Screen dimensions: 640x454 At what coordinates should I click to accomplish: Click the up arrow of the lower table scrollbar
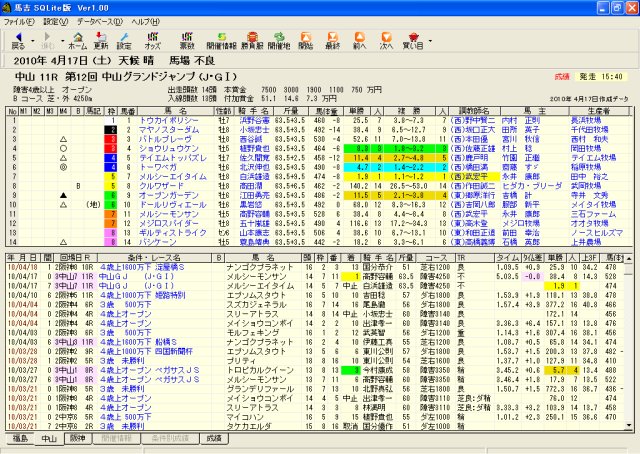point(629,258)
